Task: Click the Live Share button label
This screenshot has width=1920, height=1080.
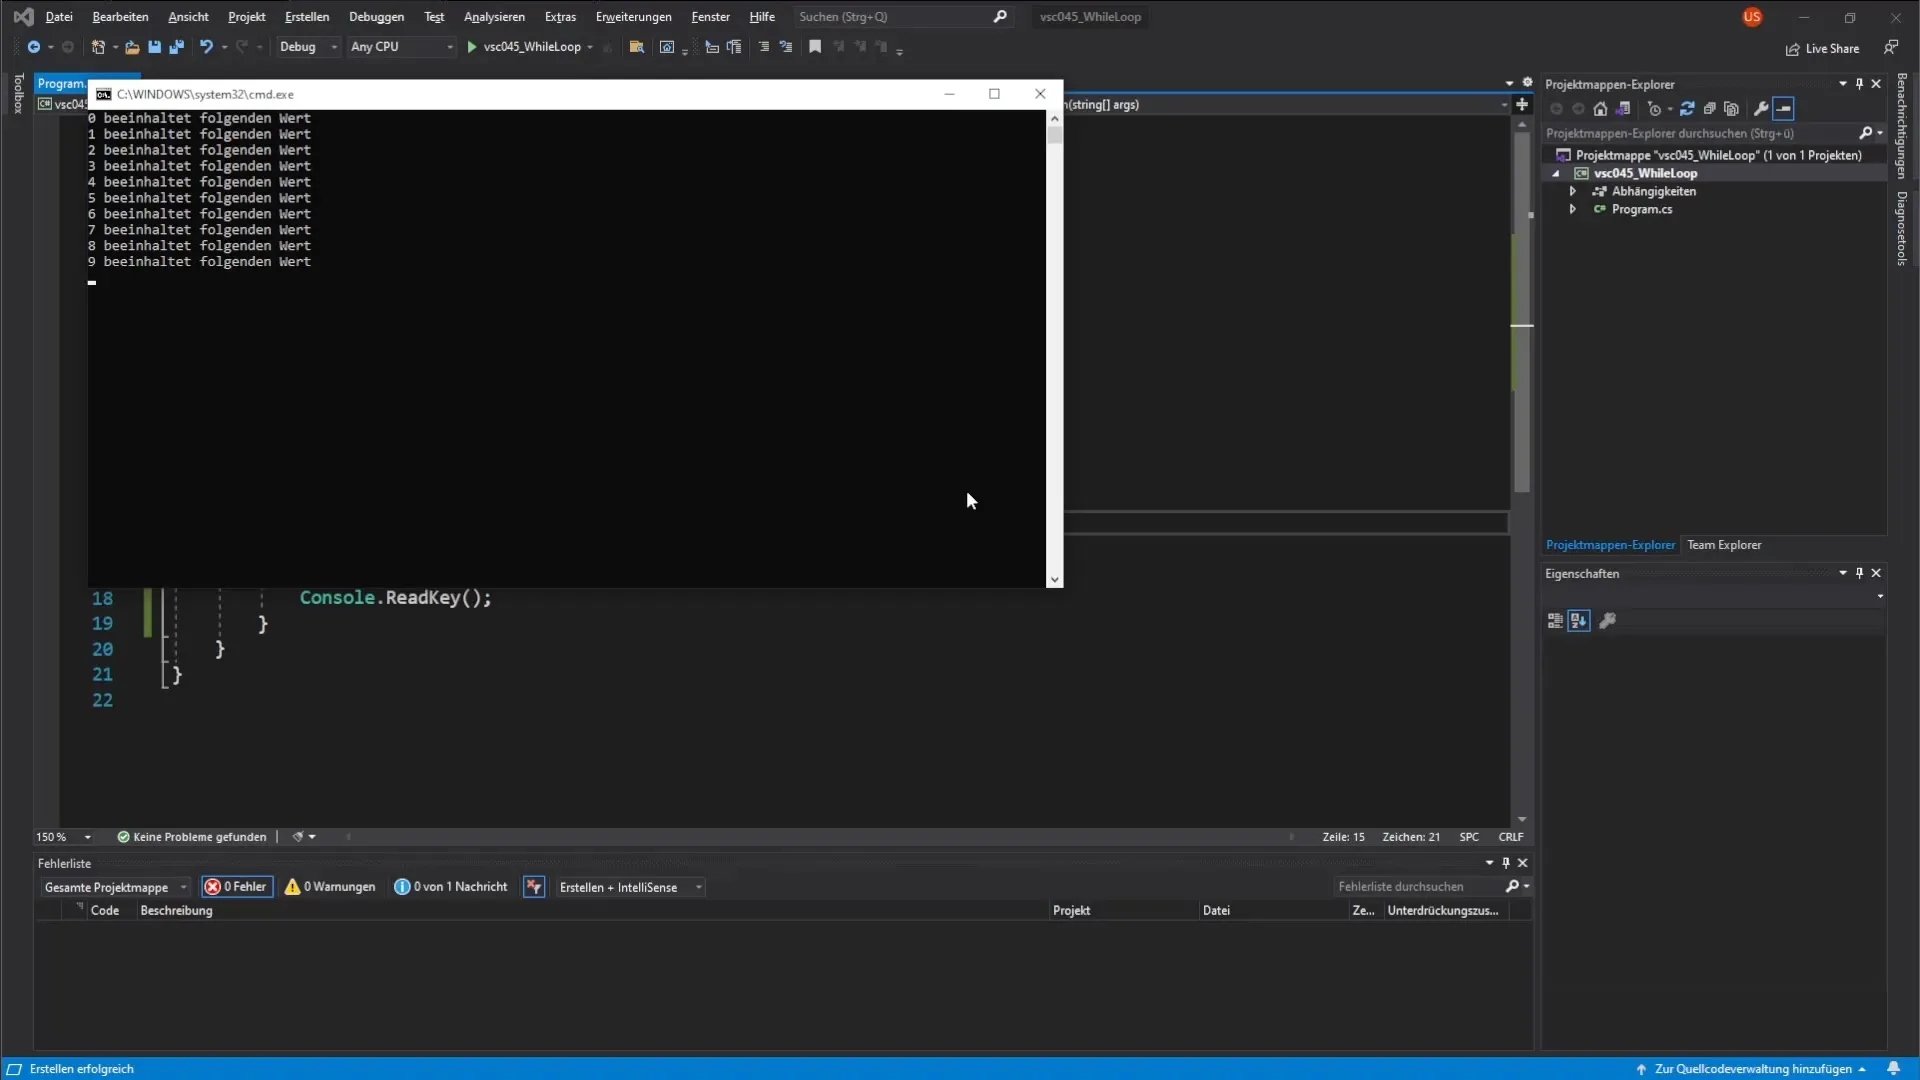Action: tap(1832, 49)
